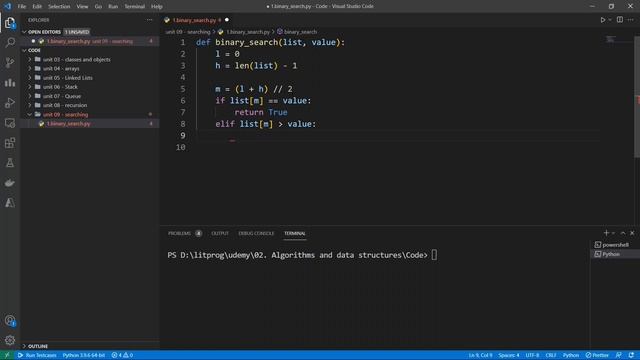The image size is (640, 360).
Task: Open the Extensions view
Action: point(10,142)
